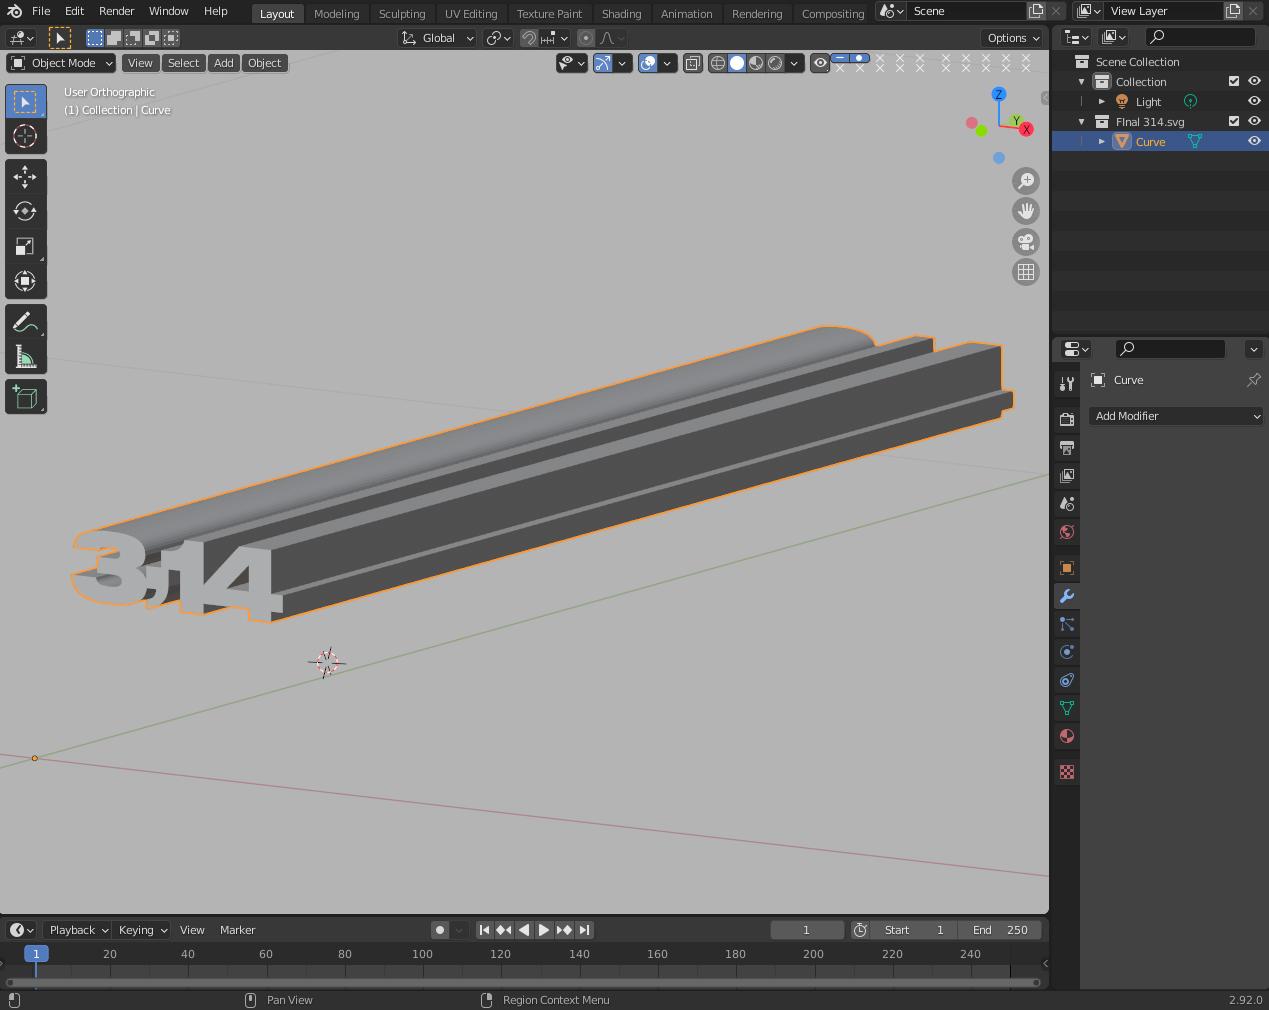
Task: Open the Add Cube tool
Action: coord(26,396)
